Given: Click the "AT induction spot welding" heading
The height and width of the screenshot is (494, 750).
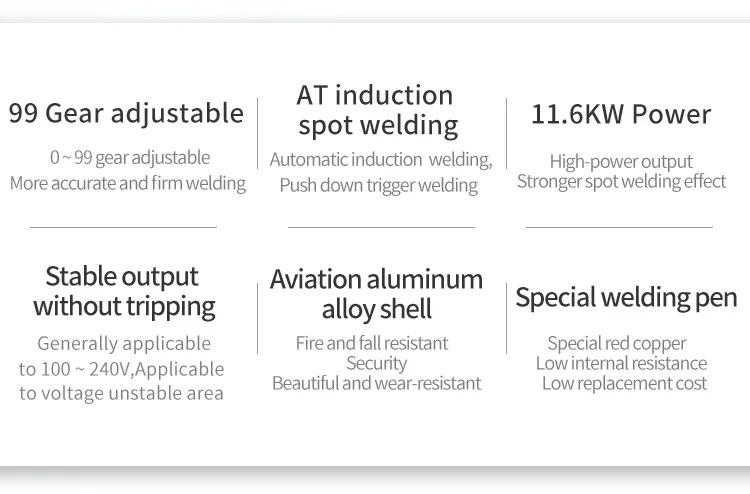Looking at the screenshot, I should tap(378, 110).
